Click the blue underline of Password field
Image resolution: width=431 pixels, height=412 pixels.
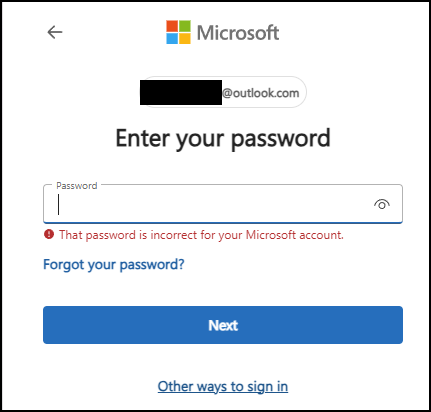[x=223, y=222]
